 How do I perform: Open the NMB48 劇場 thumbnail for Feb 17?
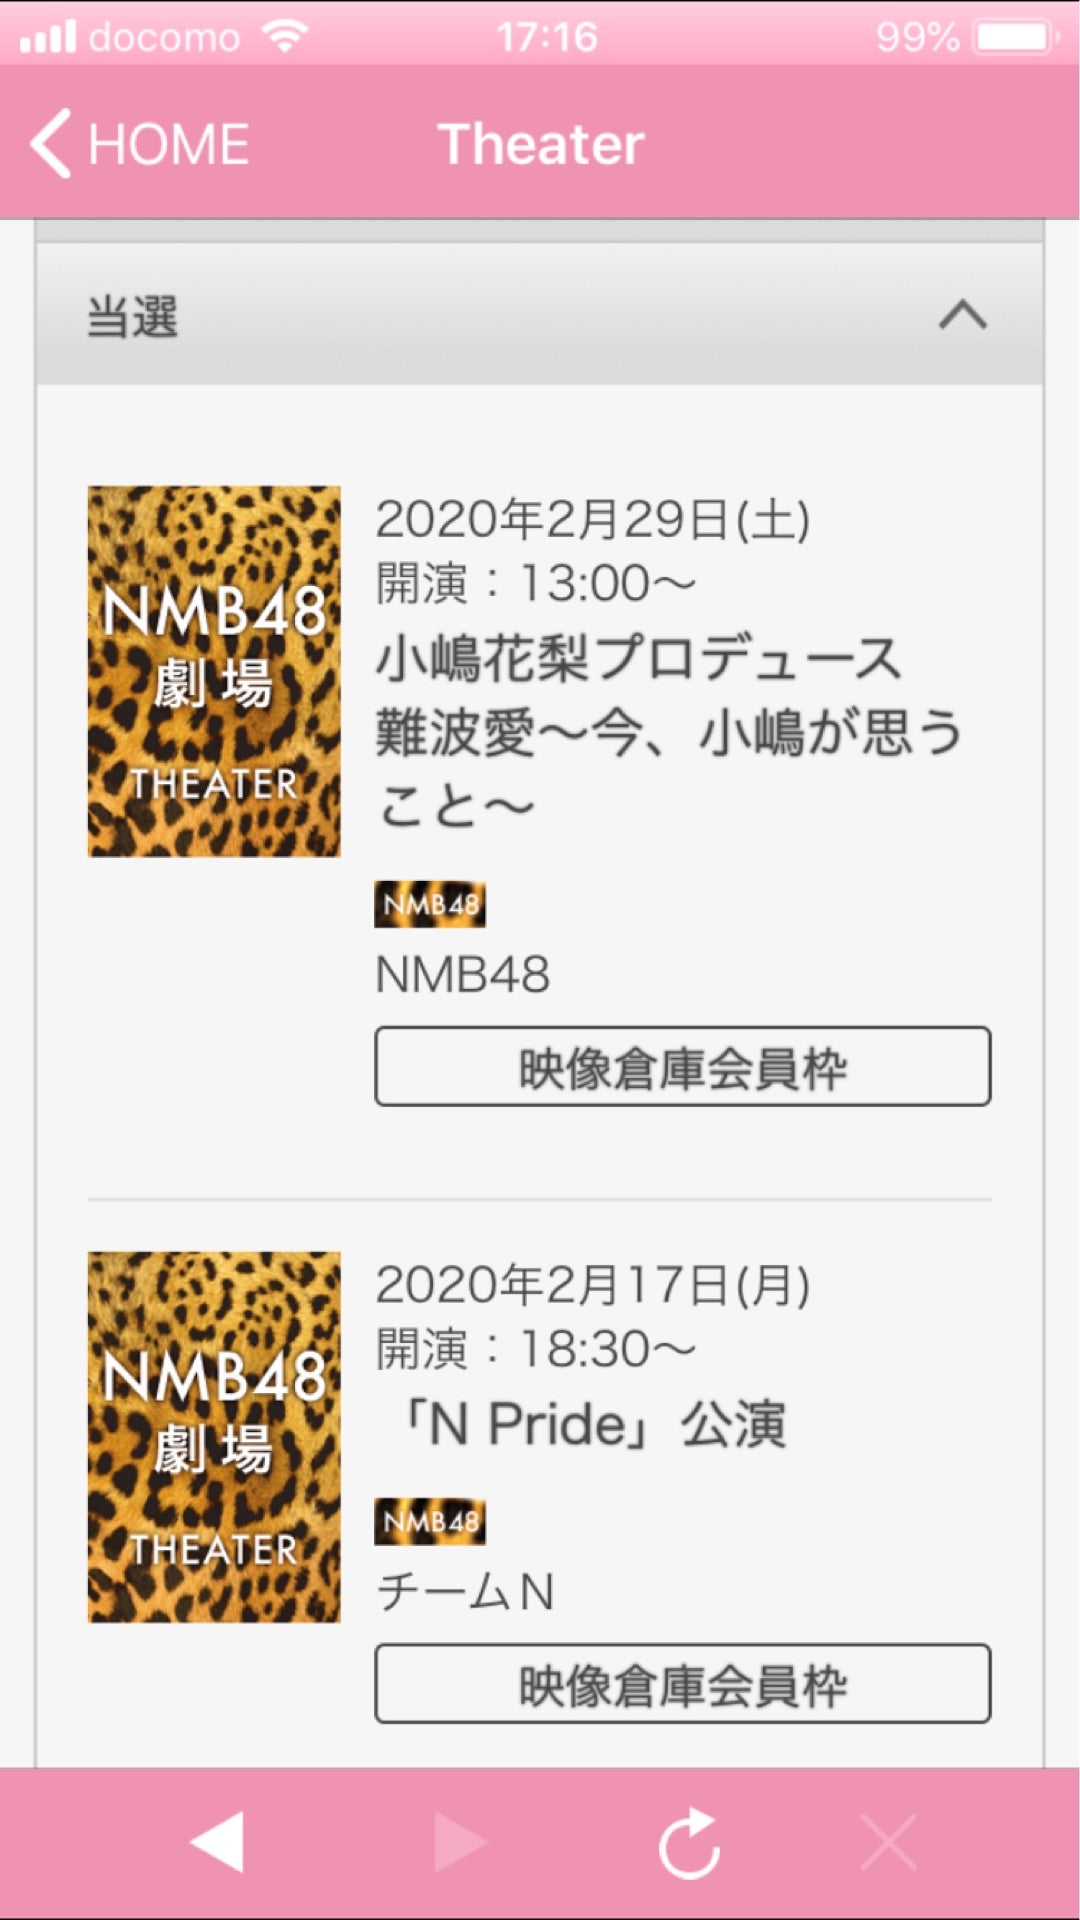(214, 1437)
